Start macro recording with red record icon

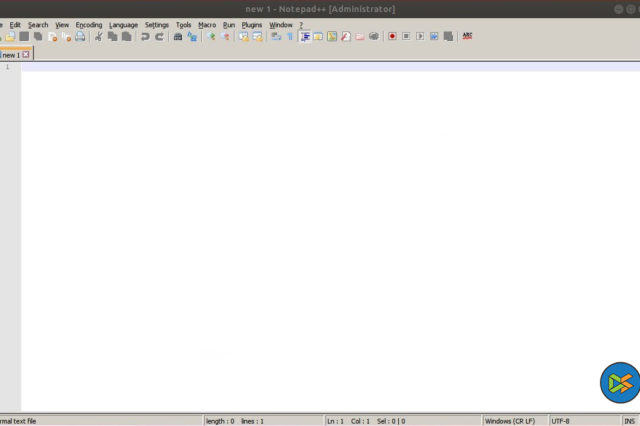tap(392, 37)
